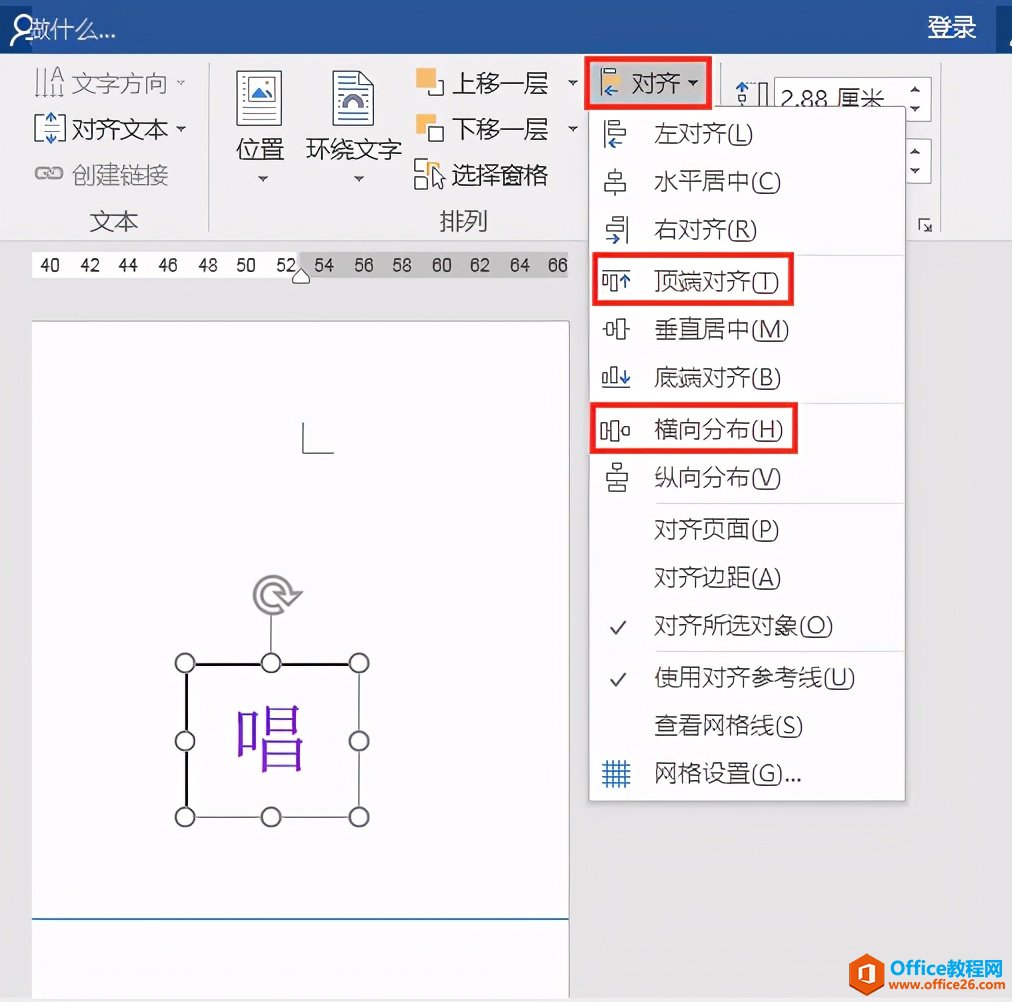Open the Size dialog launcher
The image size is (1012, 1002).
(925, 225)
